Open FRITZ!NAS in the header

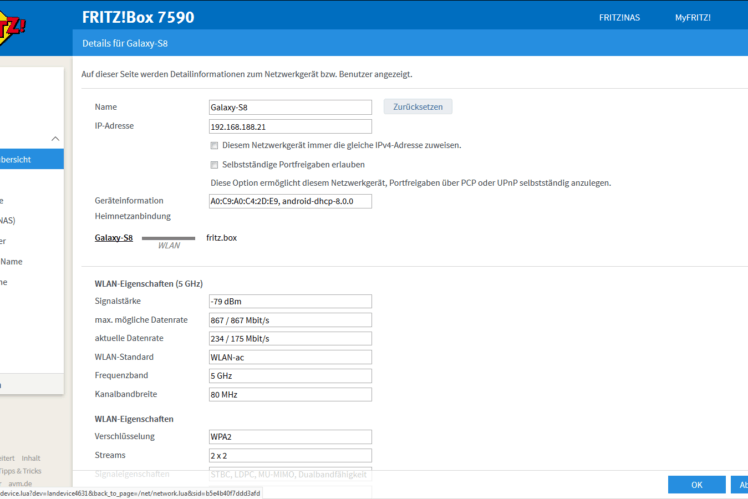coord(619,18)
